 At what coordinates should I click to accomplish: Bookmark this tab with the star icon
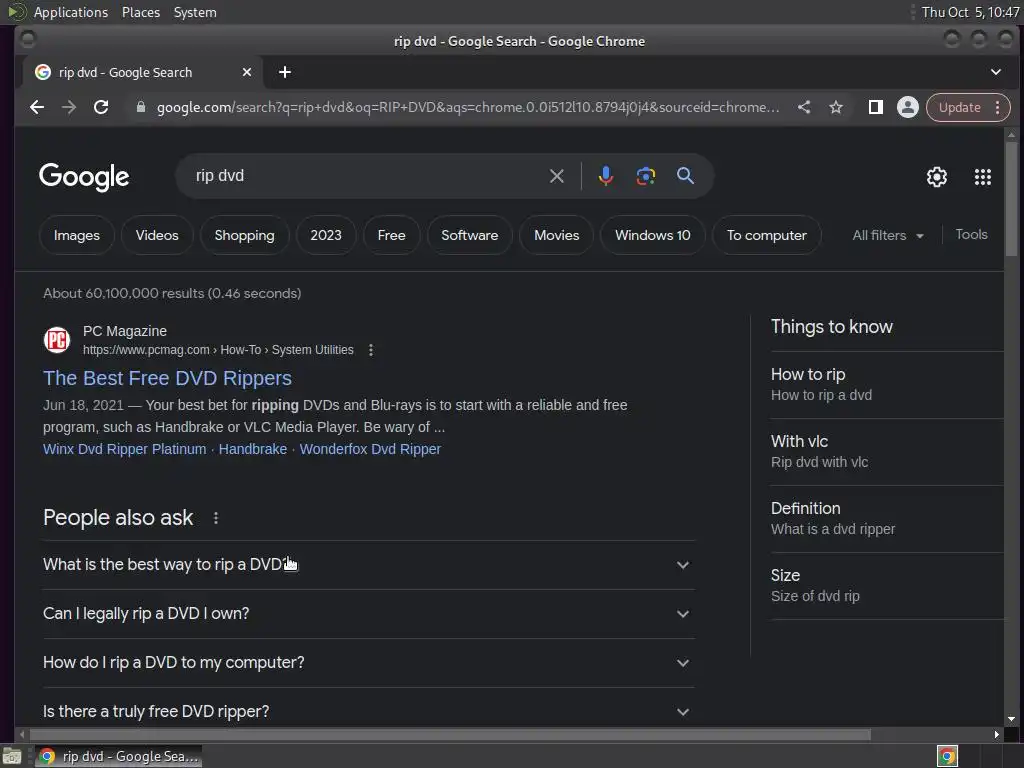(836, 107)
